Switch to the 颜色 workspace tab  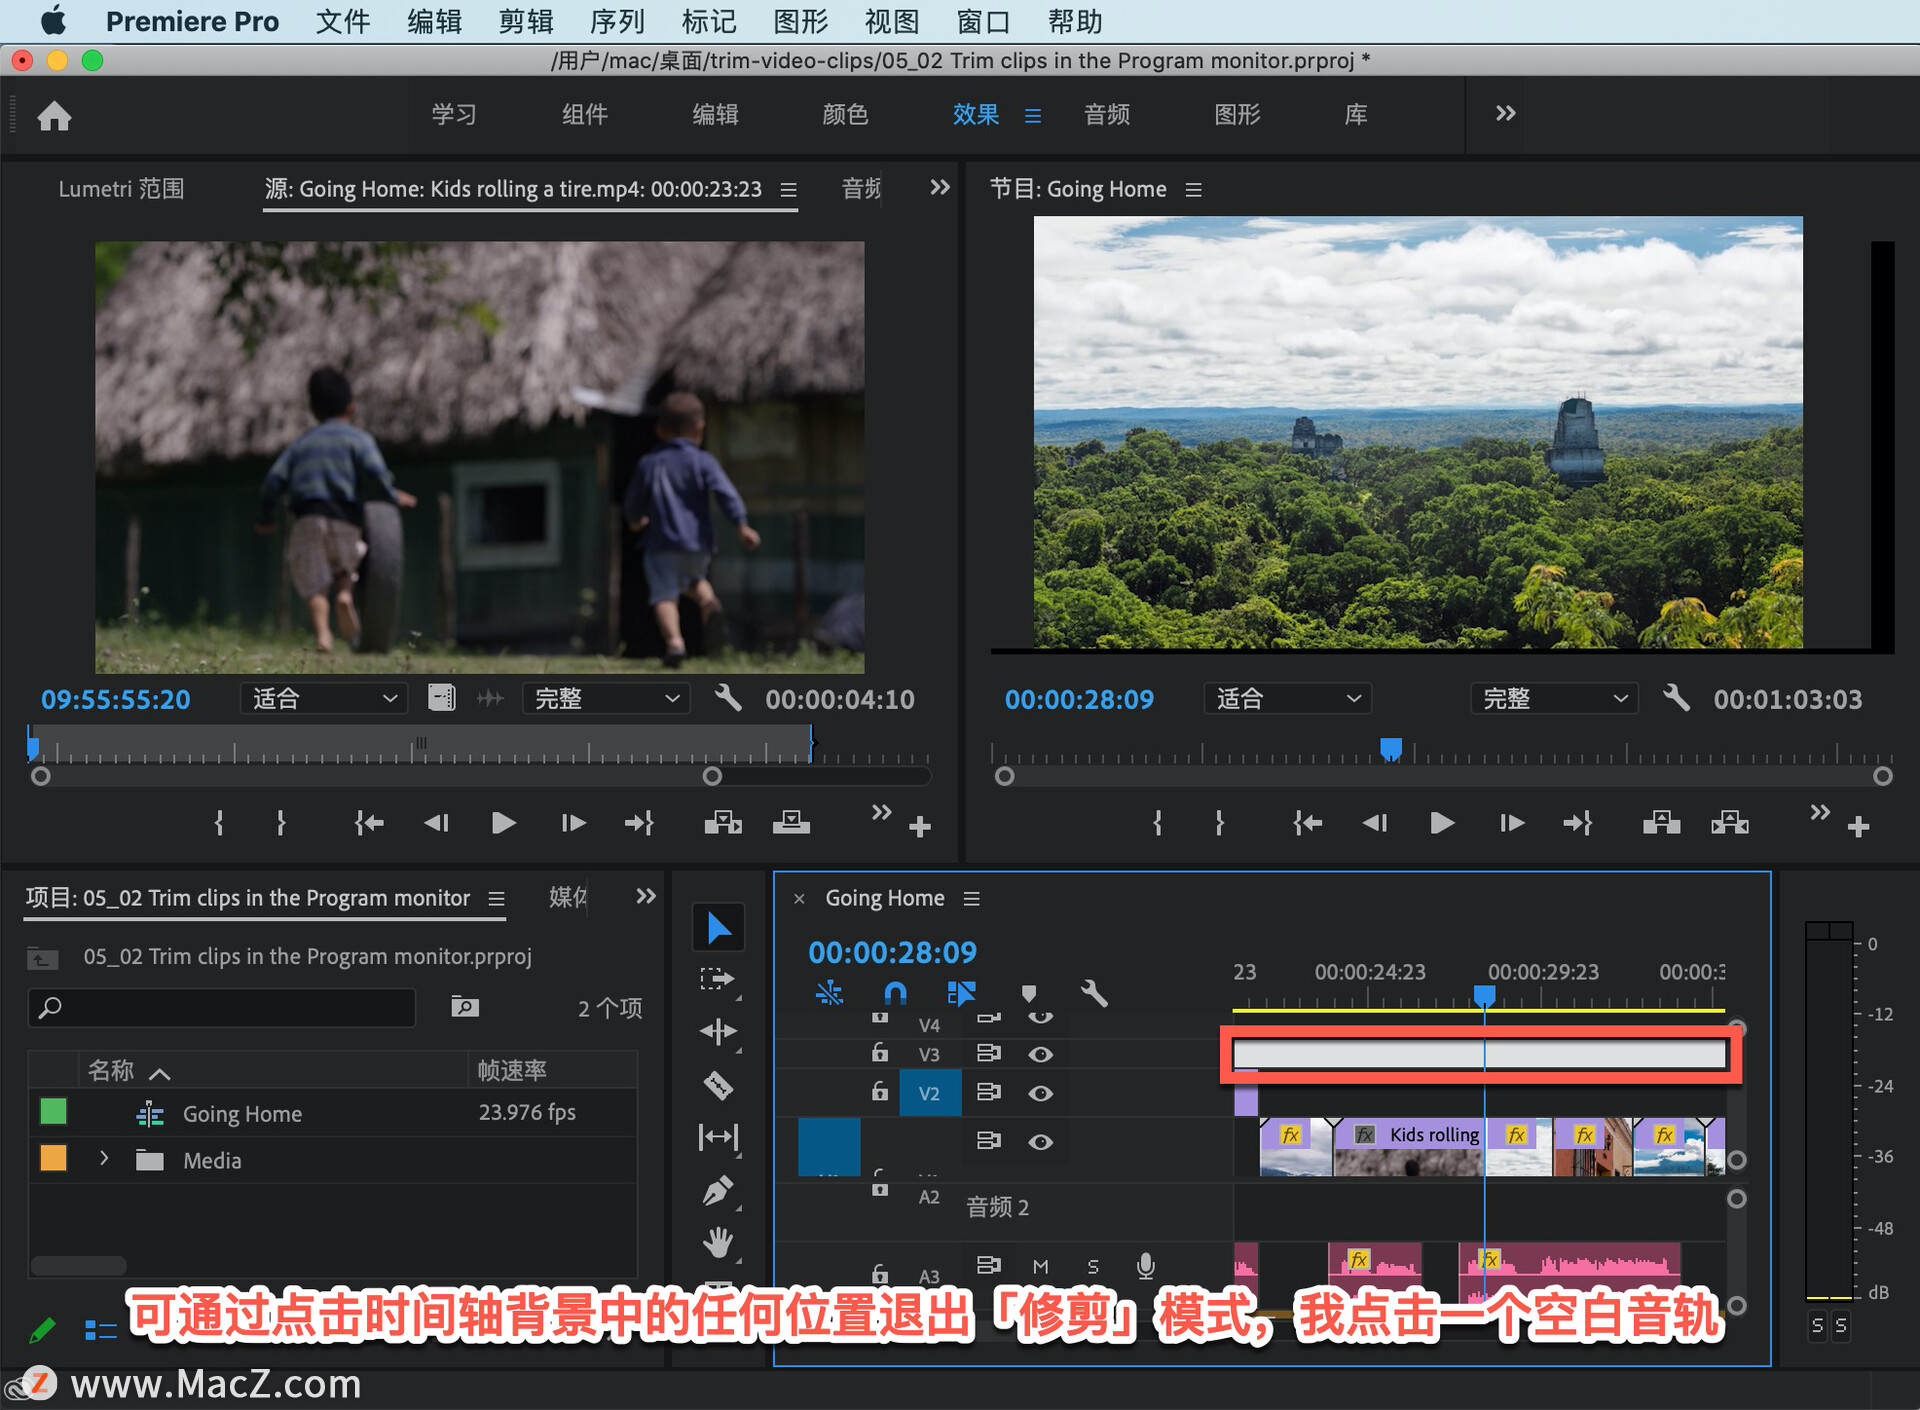845,114
